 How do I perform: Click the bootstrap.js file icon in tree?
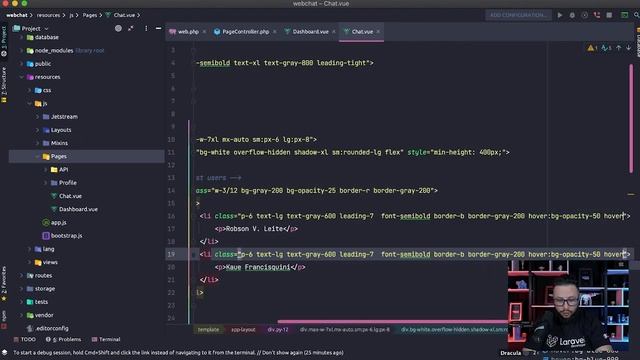pos(46,236)
